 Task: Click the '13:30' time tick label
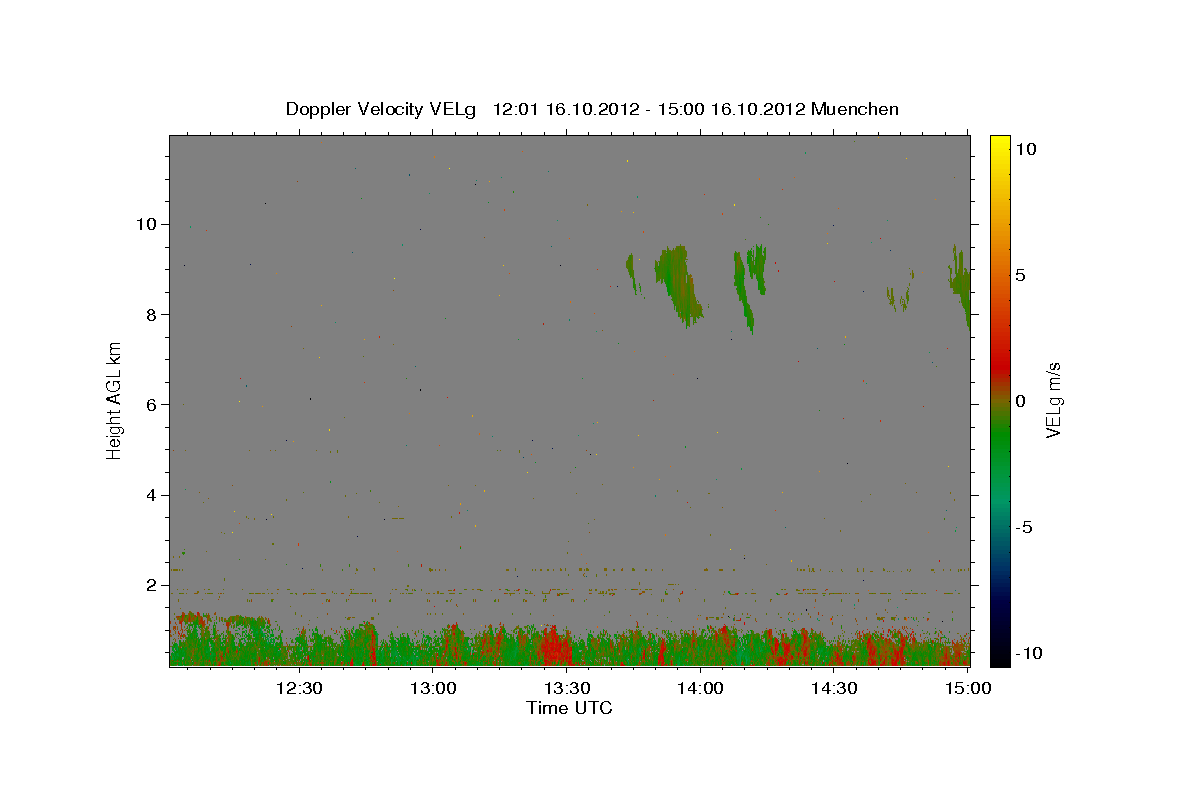(567, 688)
